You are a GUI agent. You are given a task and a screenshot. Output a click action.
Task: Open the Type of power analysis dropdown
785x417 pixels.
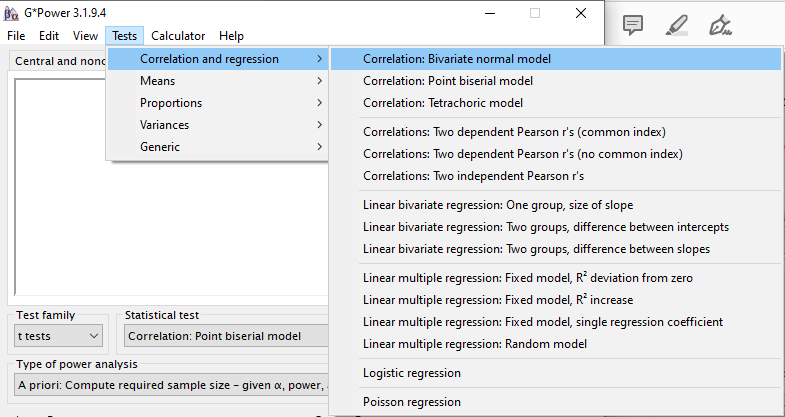(x=172, y=385)
